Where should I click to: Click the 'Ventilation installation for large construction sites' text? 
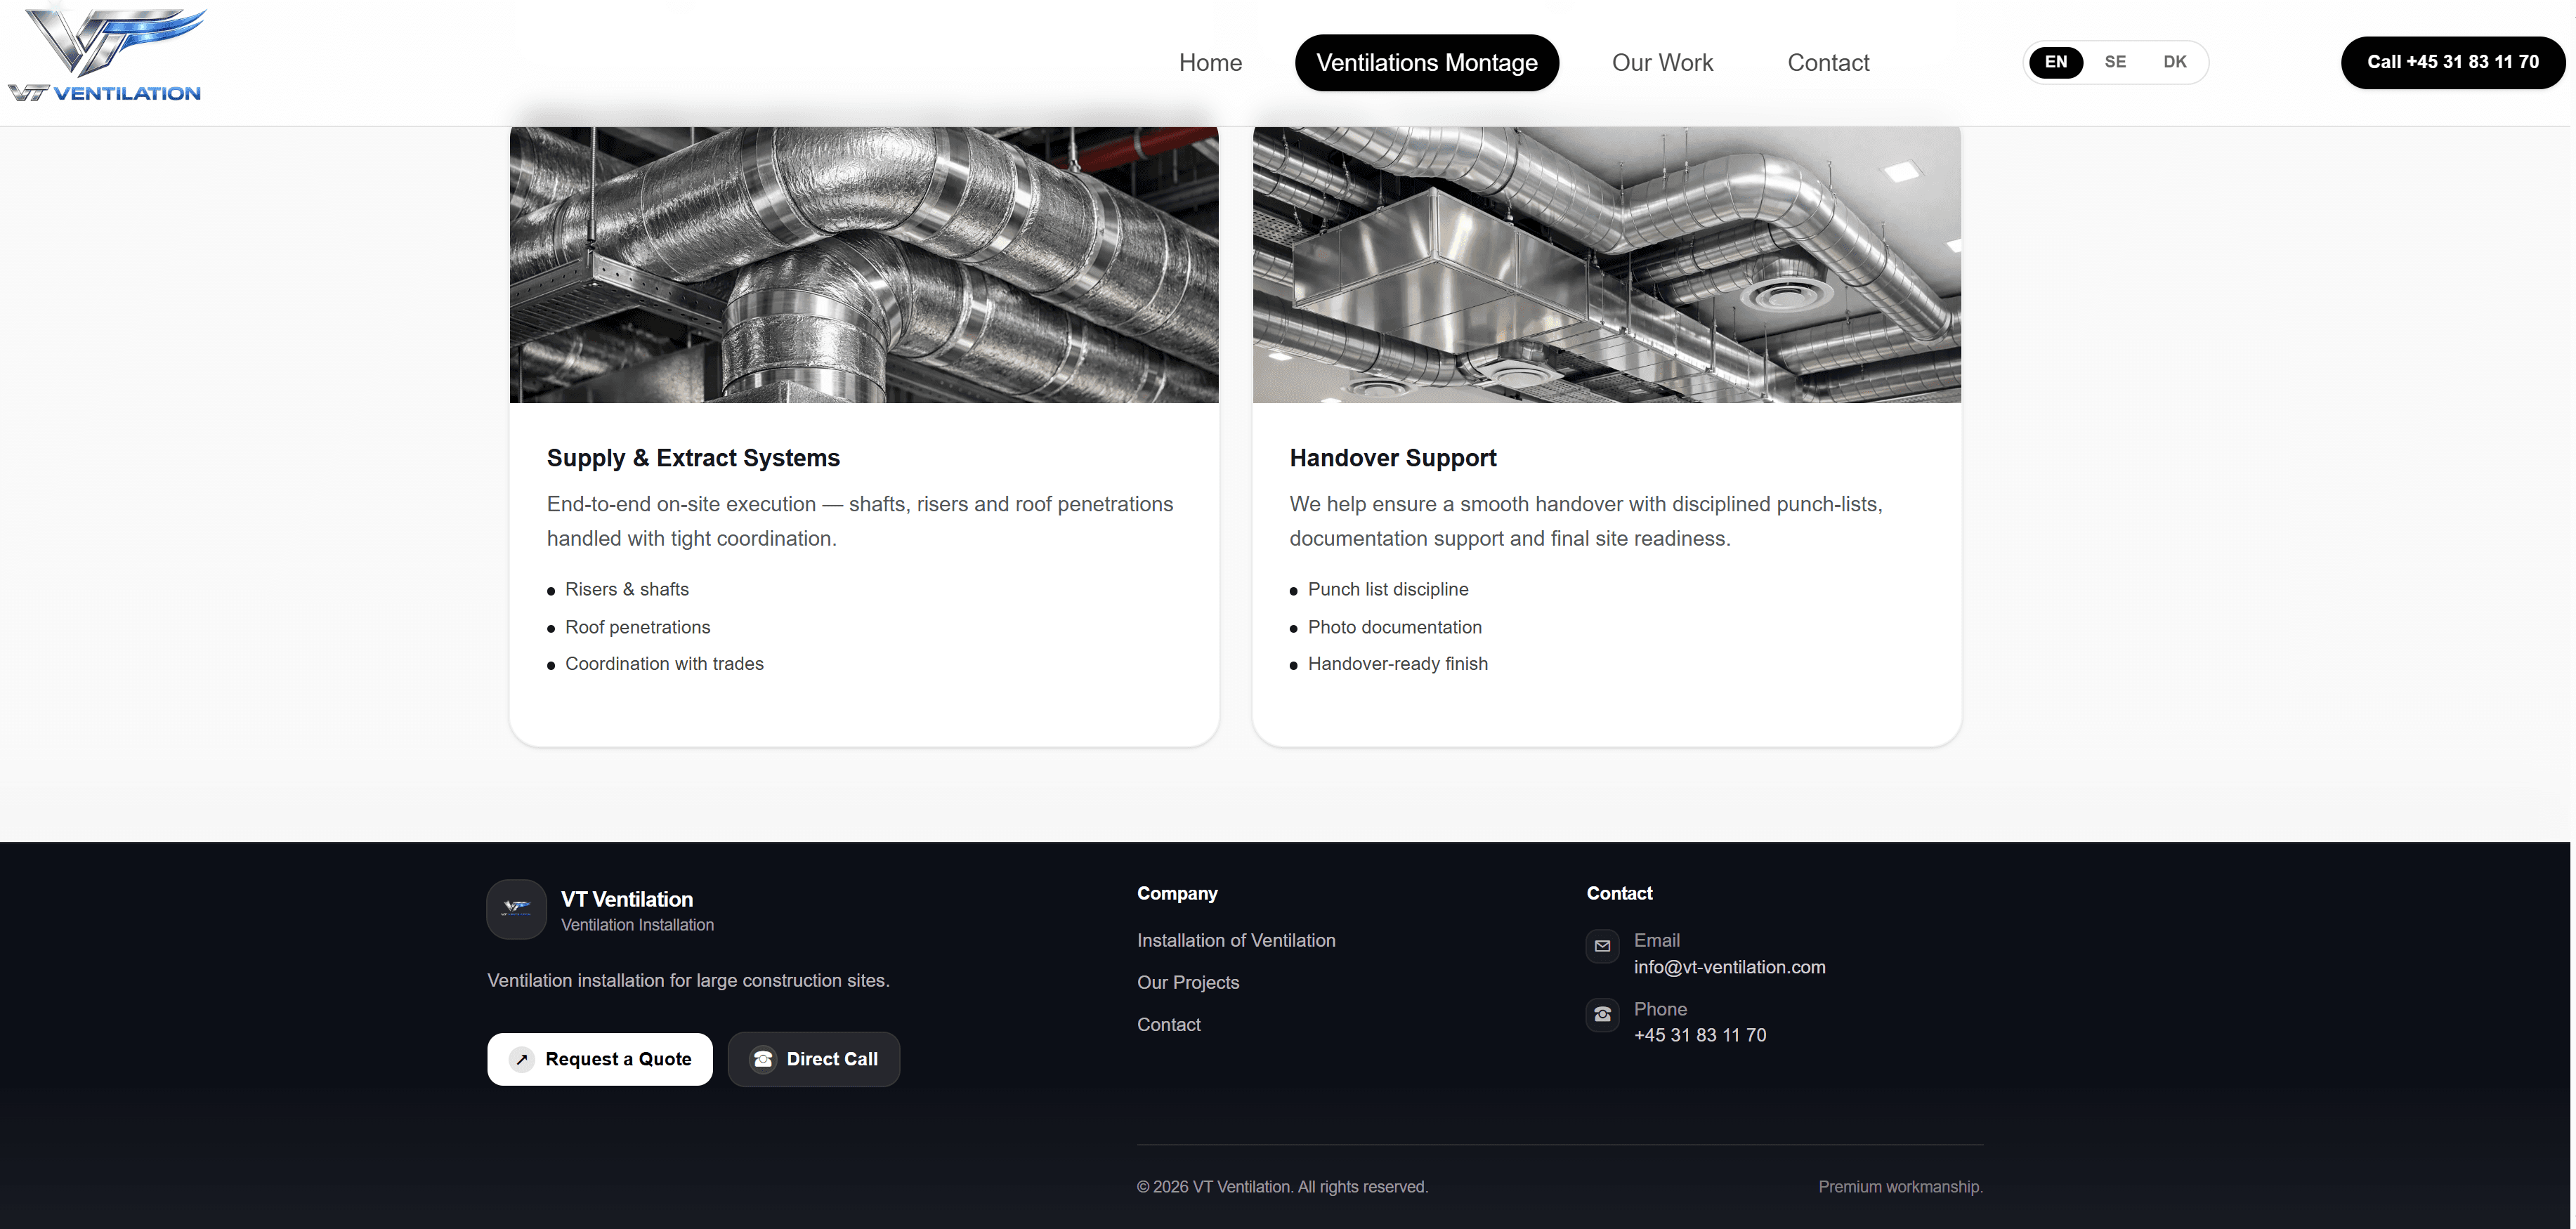tap(688, 980)
